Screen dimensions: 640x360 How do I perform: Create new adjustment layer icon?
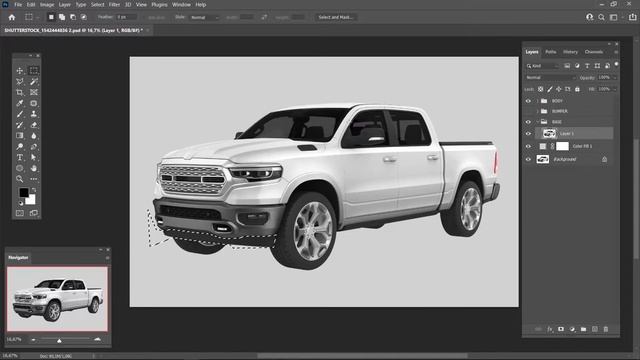click(x=572, y=329)
